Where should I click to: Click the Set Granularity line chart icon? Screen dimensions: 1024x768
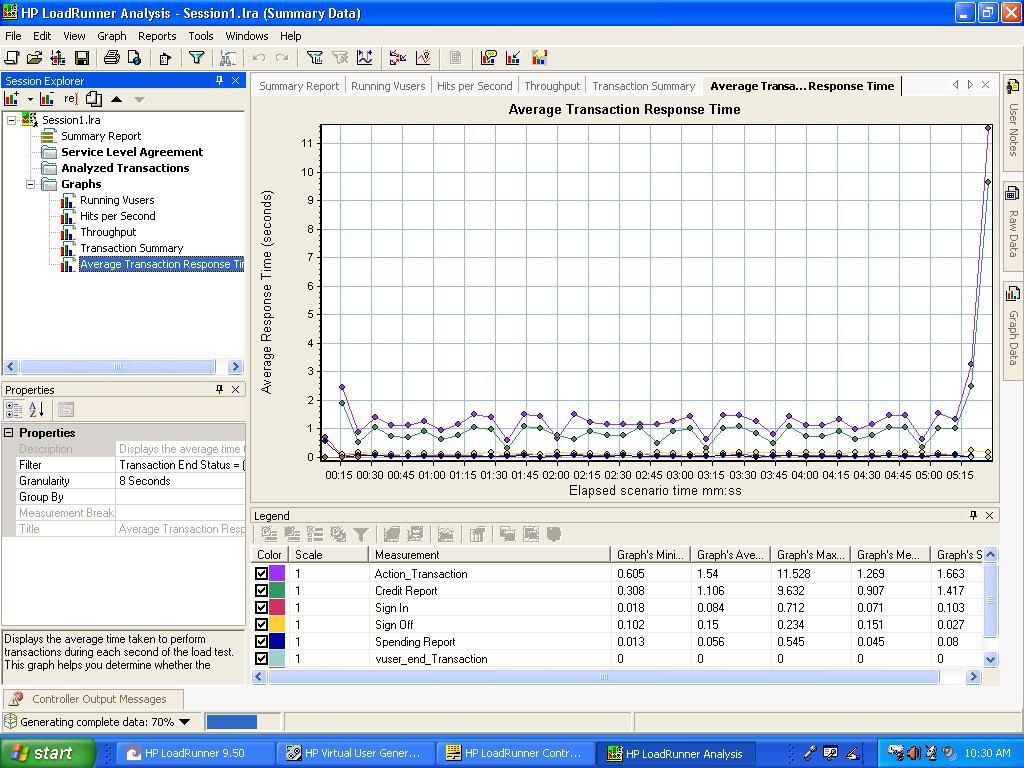click(x=364, y=58)
